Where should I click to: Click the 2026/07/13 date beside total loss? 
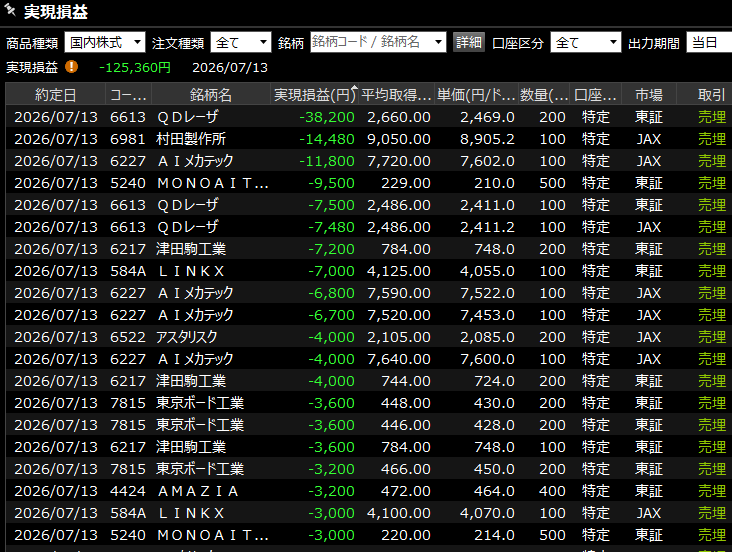pyautogui.click(x=230, y=68)
